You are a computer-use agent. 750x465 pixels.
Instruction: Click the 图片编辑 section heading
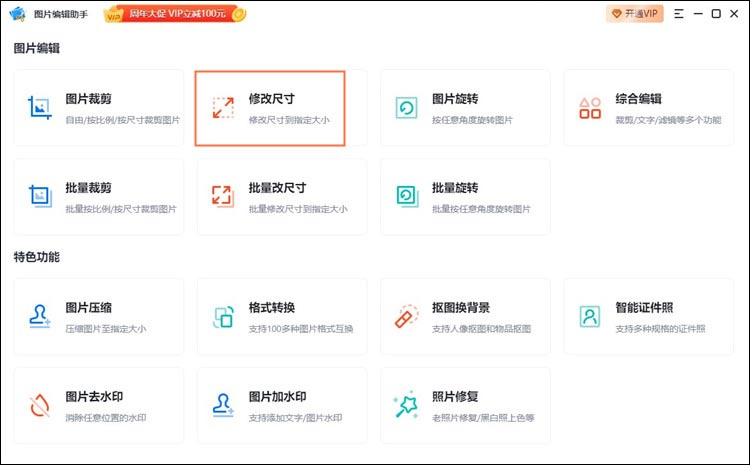[x=37, y=48]
